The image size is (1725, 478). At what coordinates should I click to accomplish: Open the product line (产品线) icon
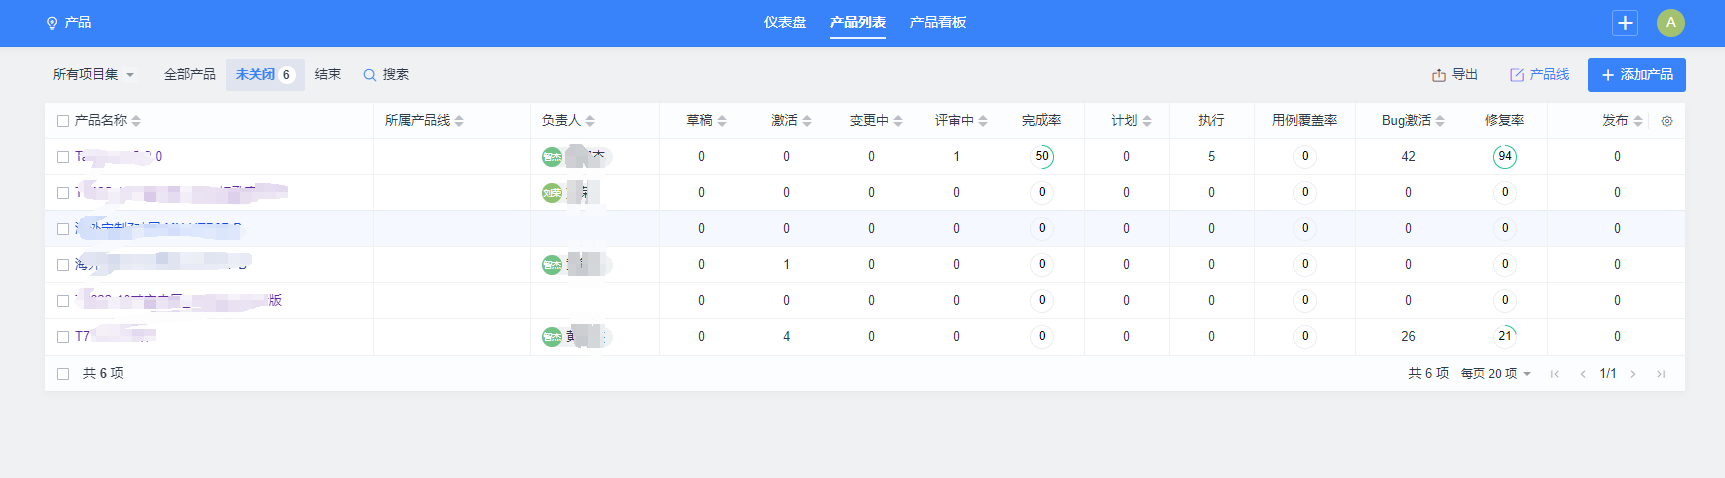(x=1517, y=75)
